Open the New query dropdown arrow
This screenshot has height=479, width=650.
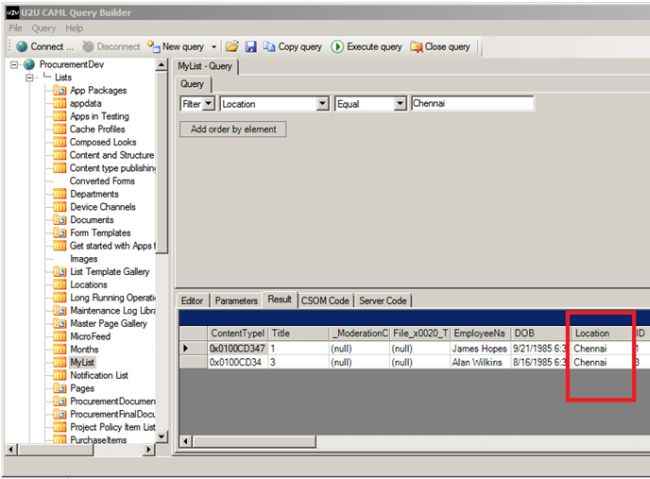pos(214,47)
